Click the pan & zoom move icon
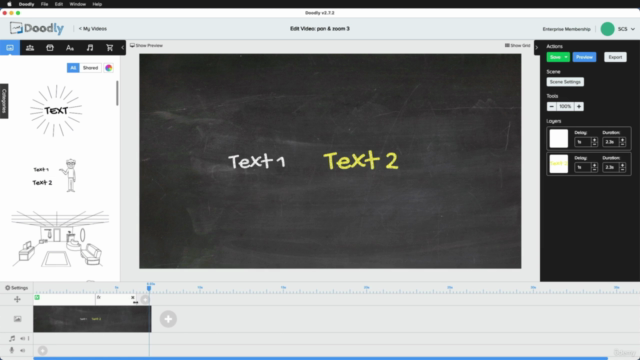This screenshot has width=640, height=360. tap(17, 299)
